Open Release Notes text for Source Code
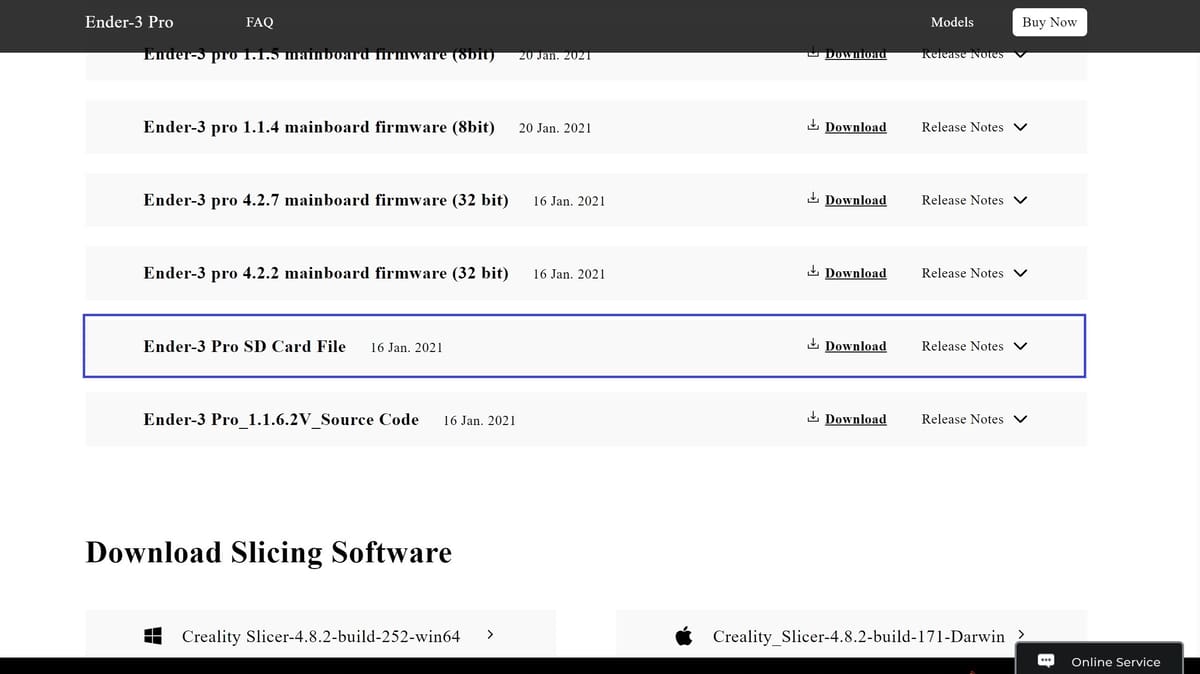The height and width of the screenshot is (674, 1200). click(x=962, y=419)
